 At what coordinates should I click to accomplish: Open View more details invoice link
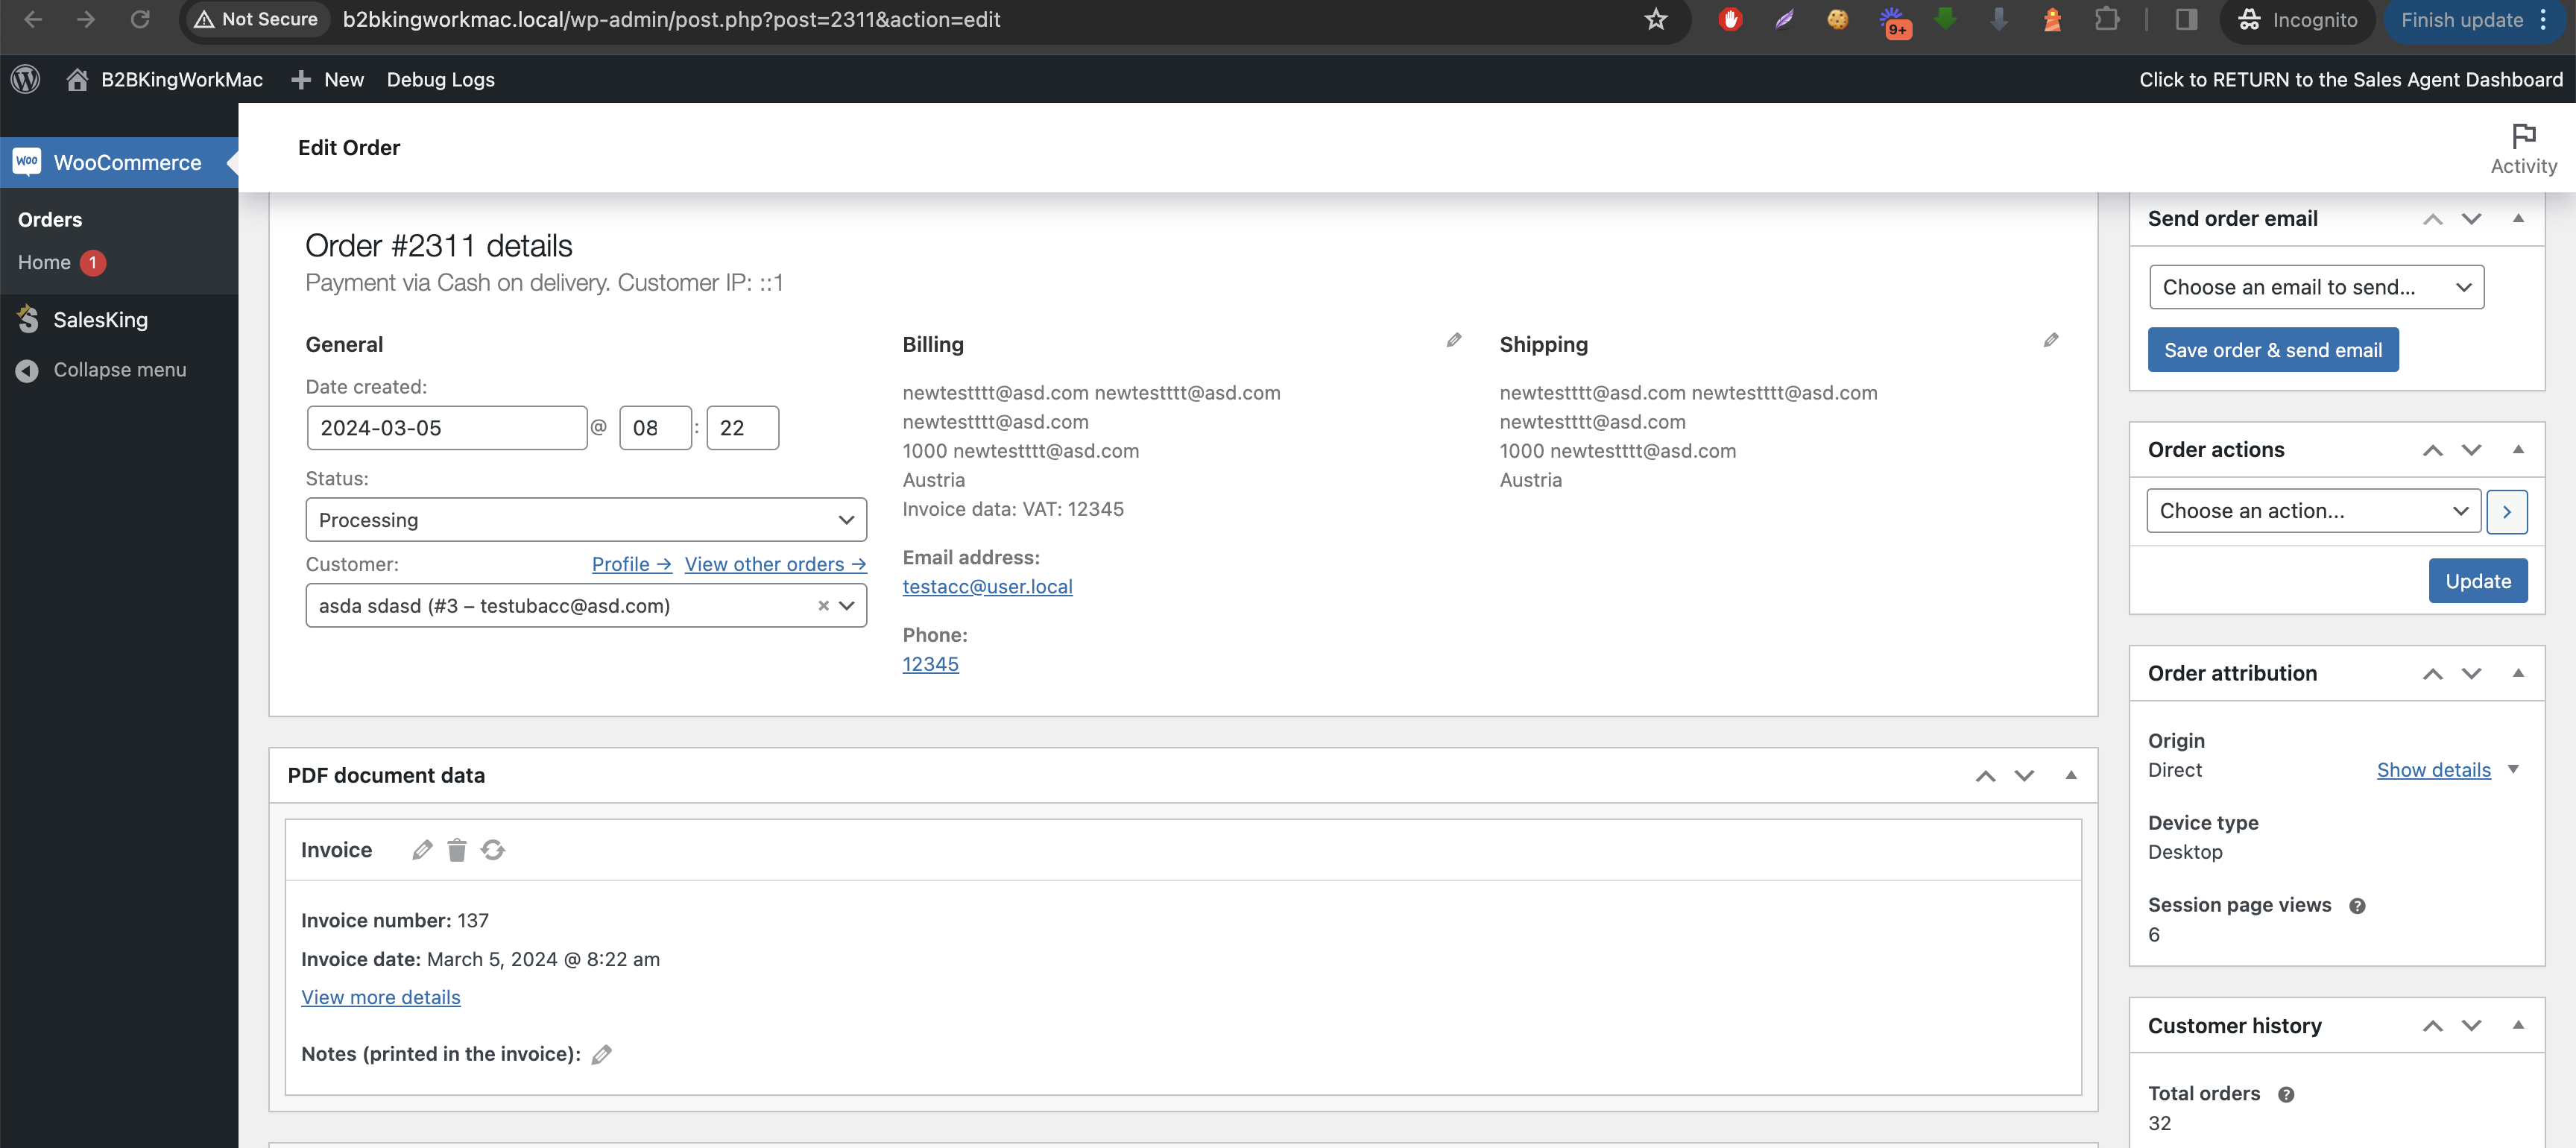pyautogui.click(x=380, y=997)
